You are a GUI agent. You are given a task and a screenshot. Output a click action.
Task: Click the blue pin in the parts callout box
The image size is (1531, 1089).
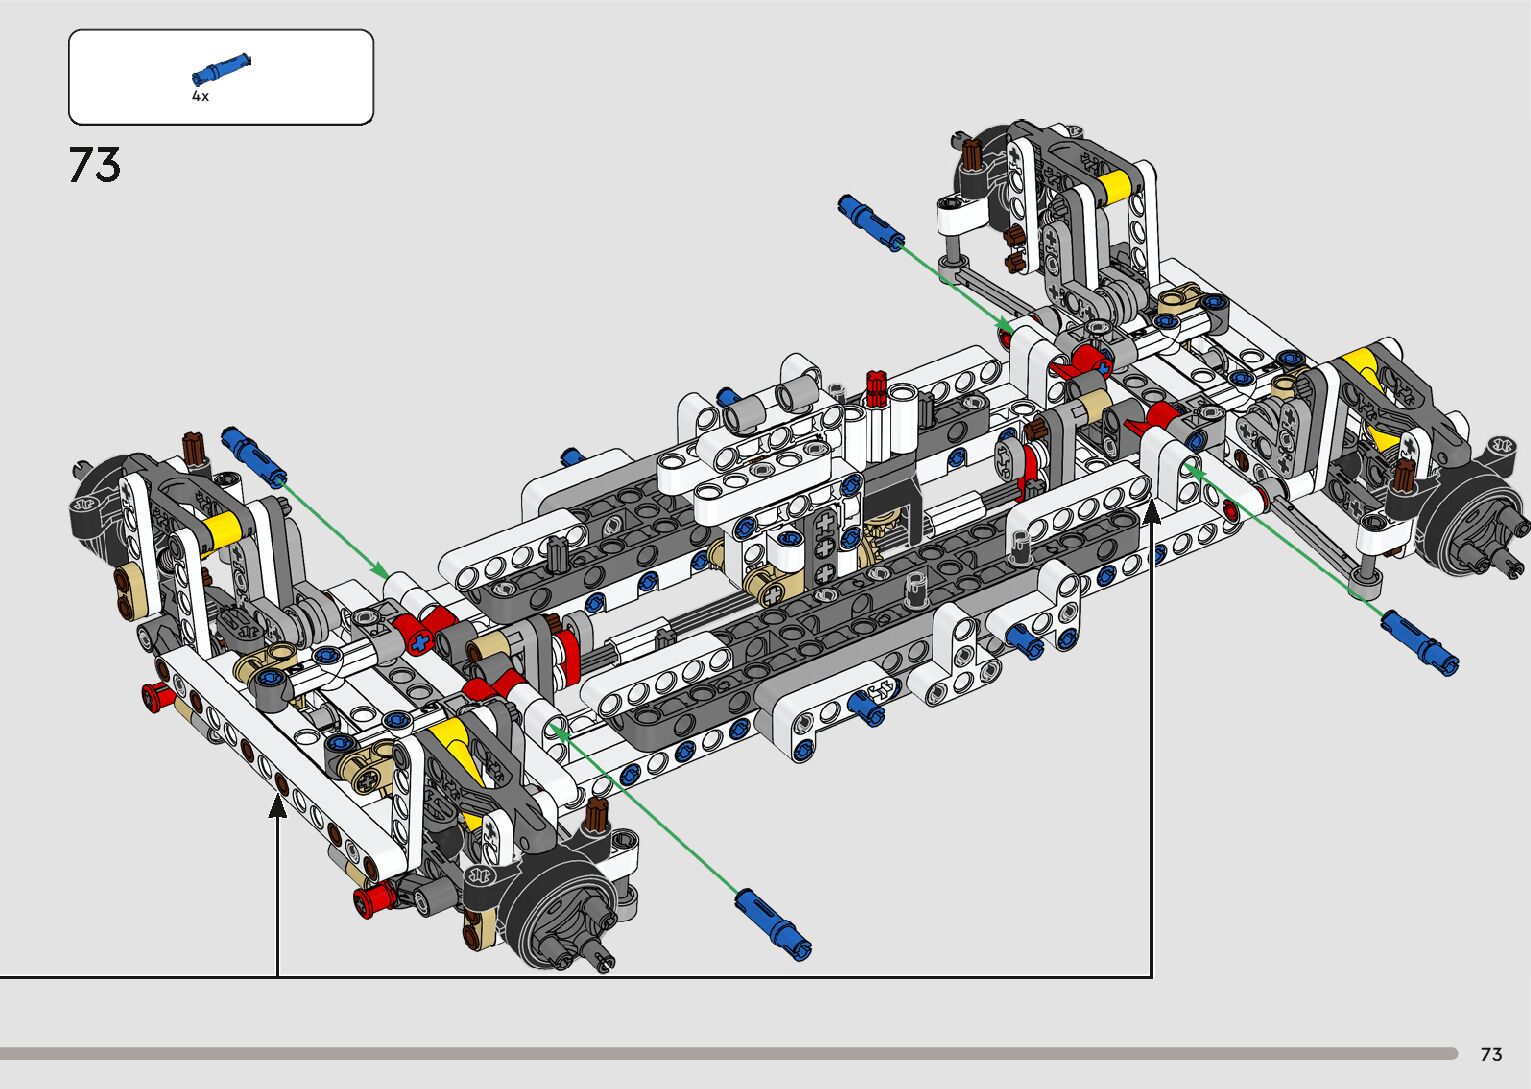click(221, 69)
